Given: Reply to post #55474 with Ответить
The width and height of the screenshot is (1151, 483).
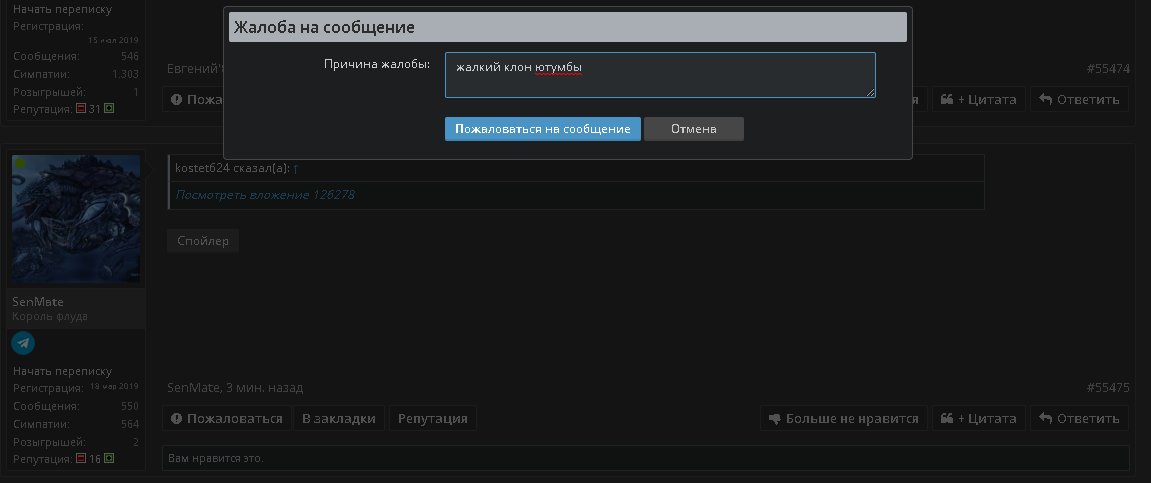Looking at the screenshot, I should 1079,99.
